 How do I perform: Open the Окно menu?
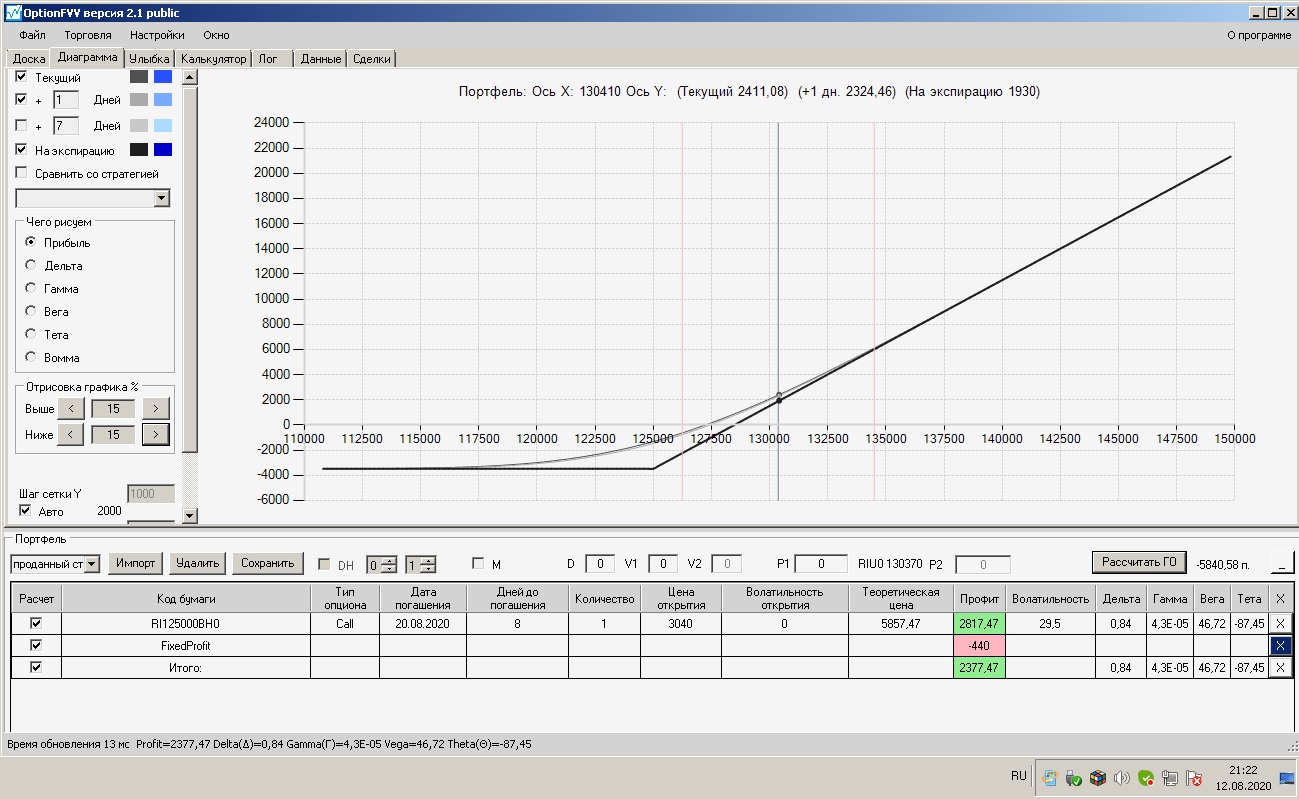pyautogui.click(x=216, y=35)
